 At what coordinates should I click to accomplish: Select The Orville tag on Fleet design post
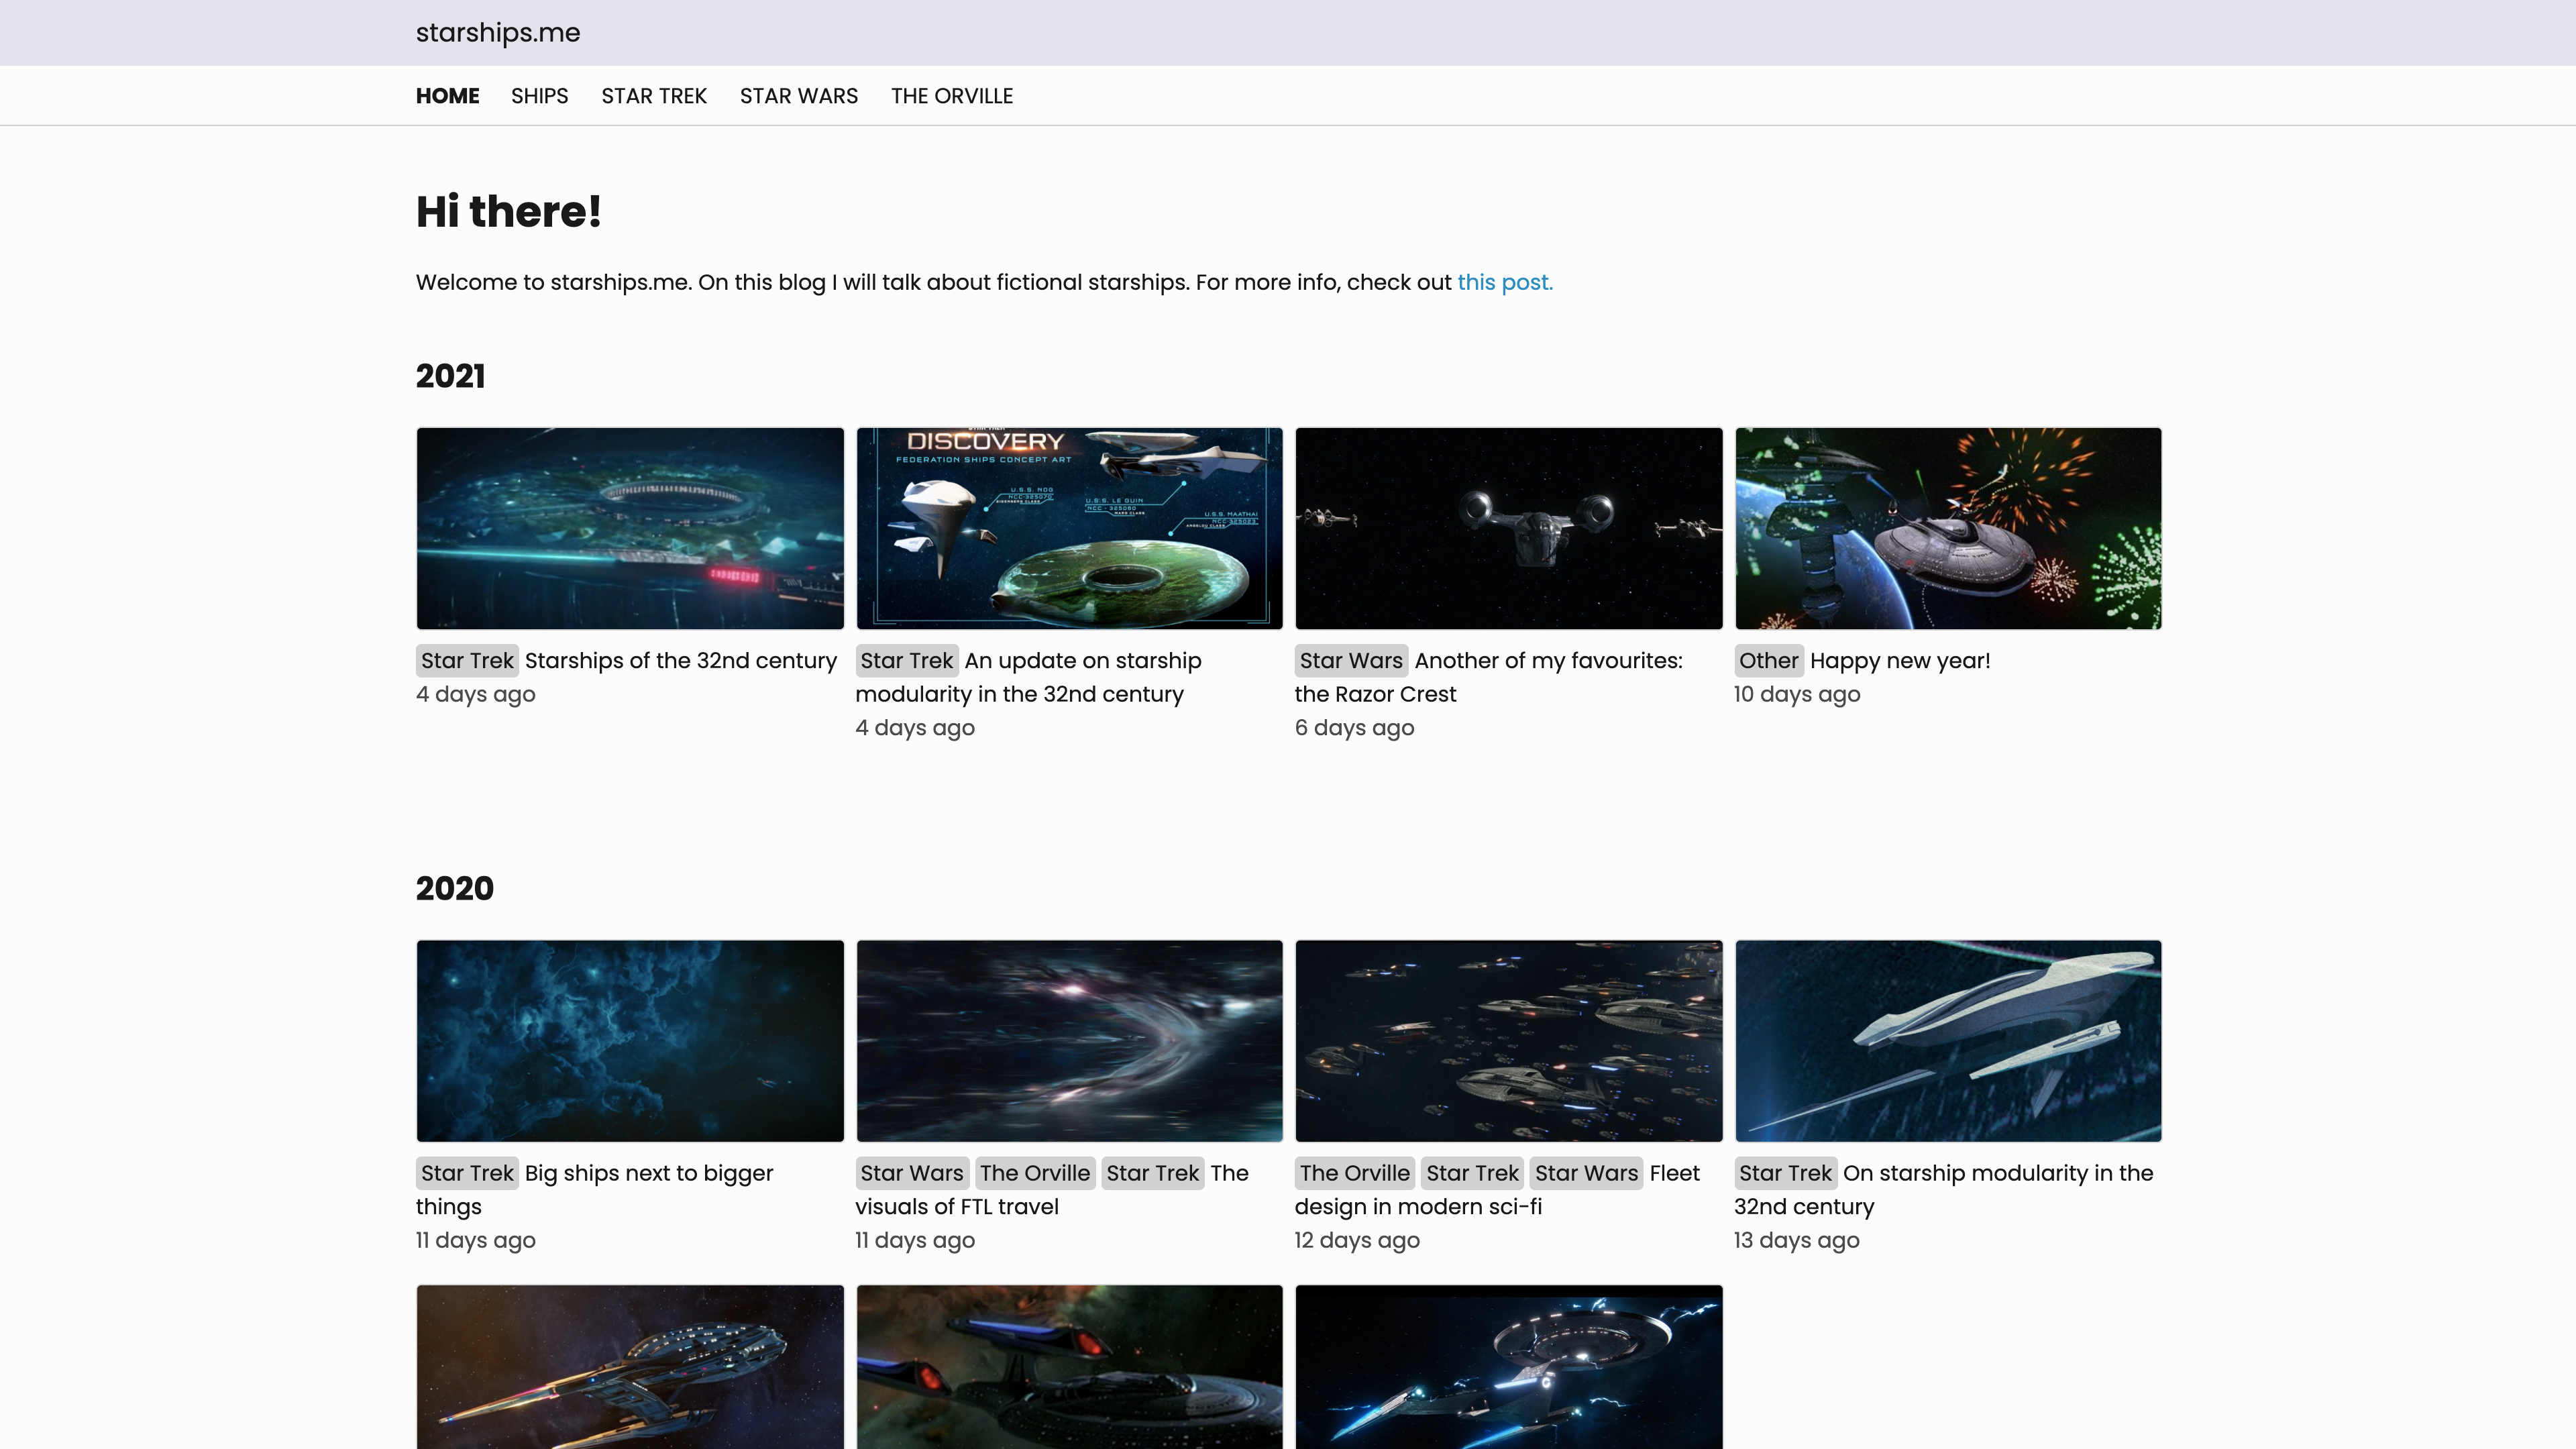tap(1354, 1173)
